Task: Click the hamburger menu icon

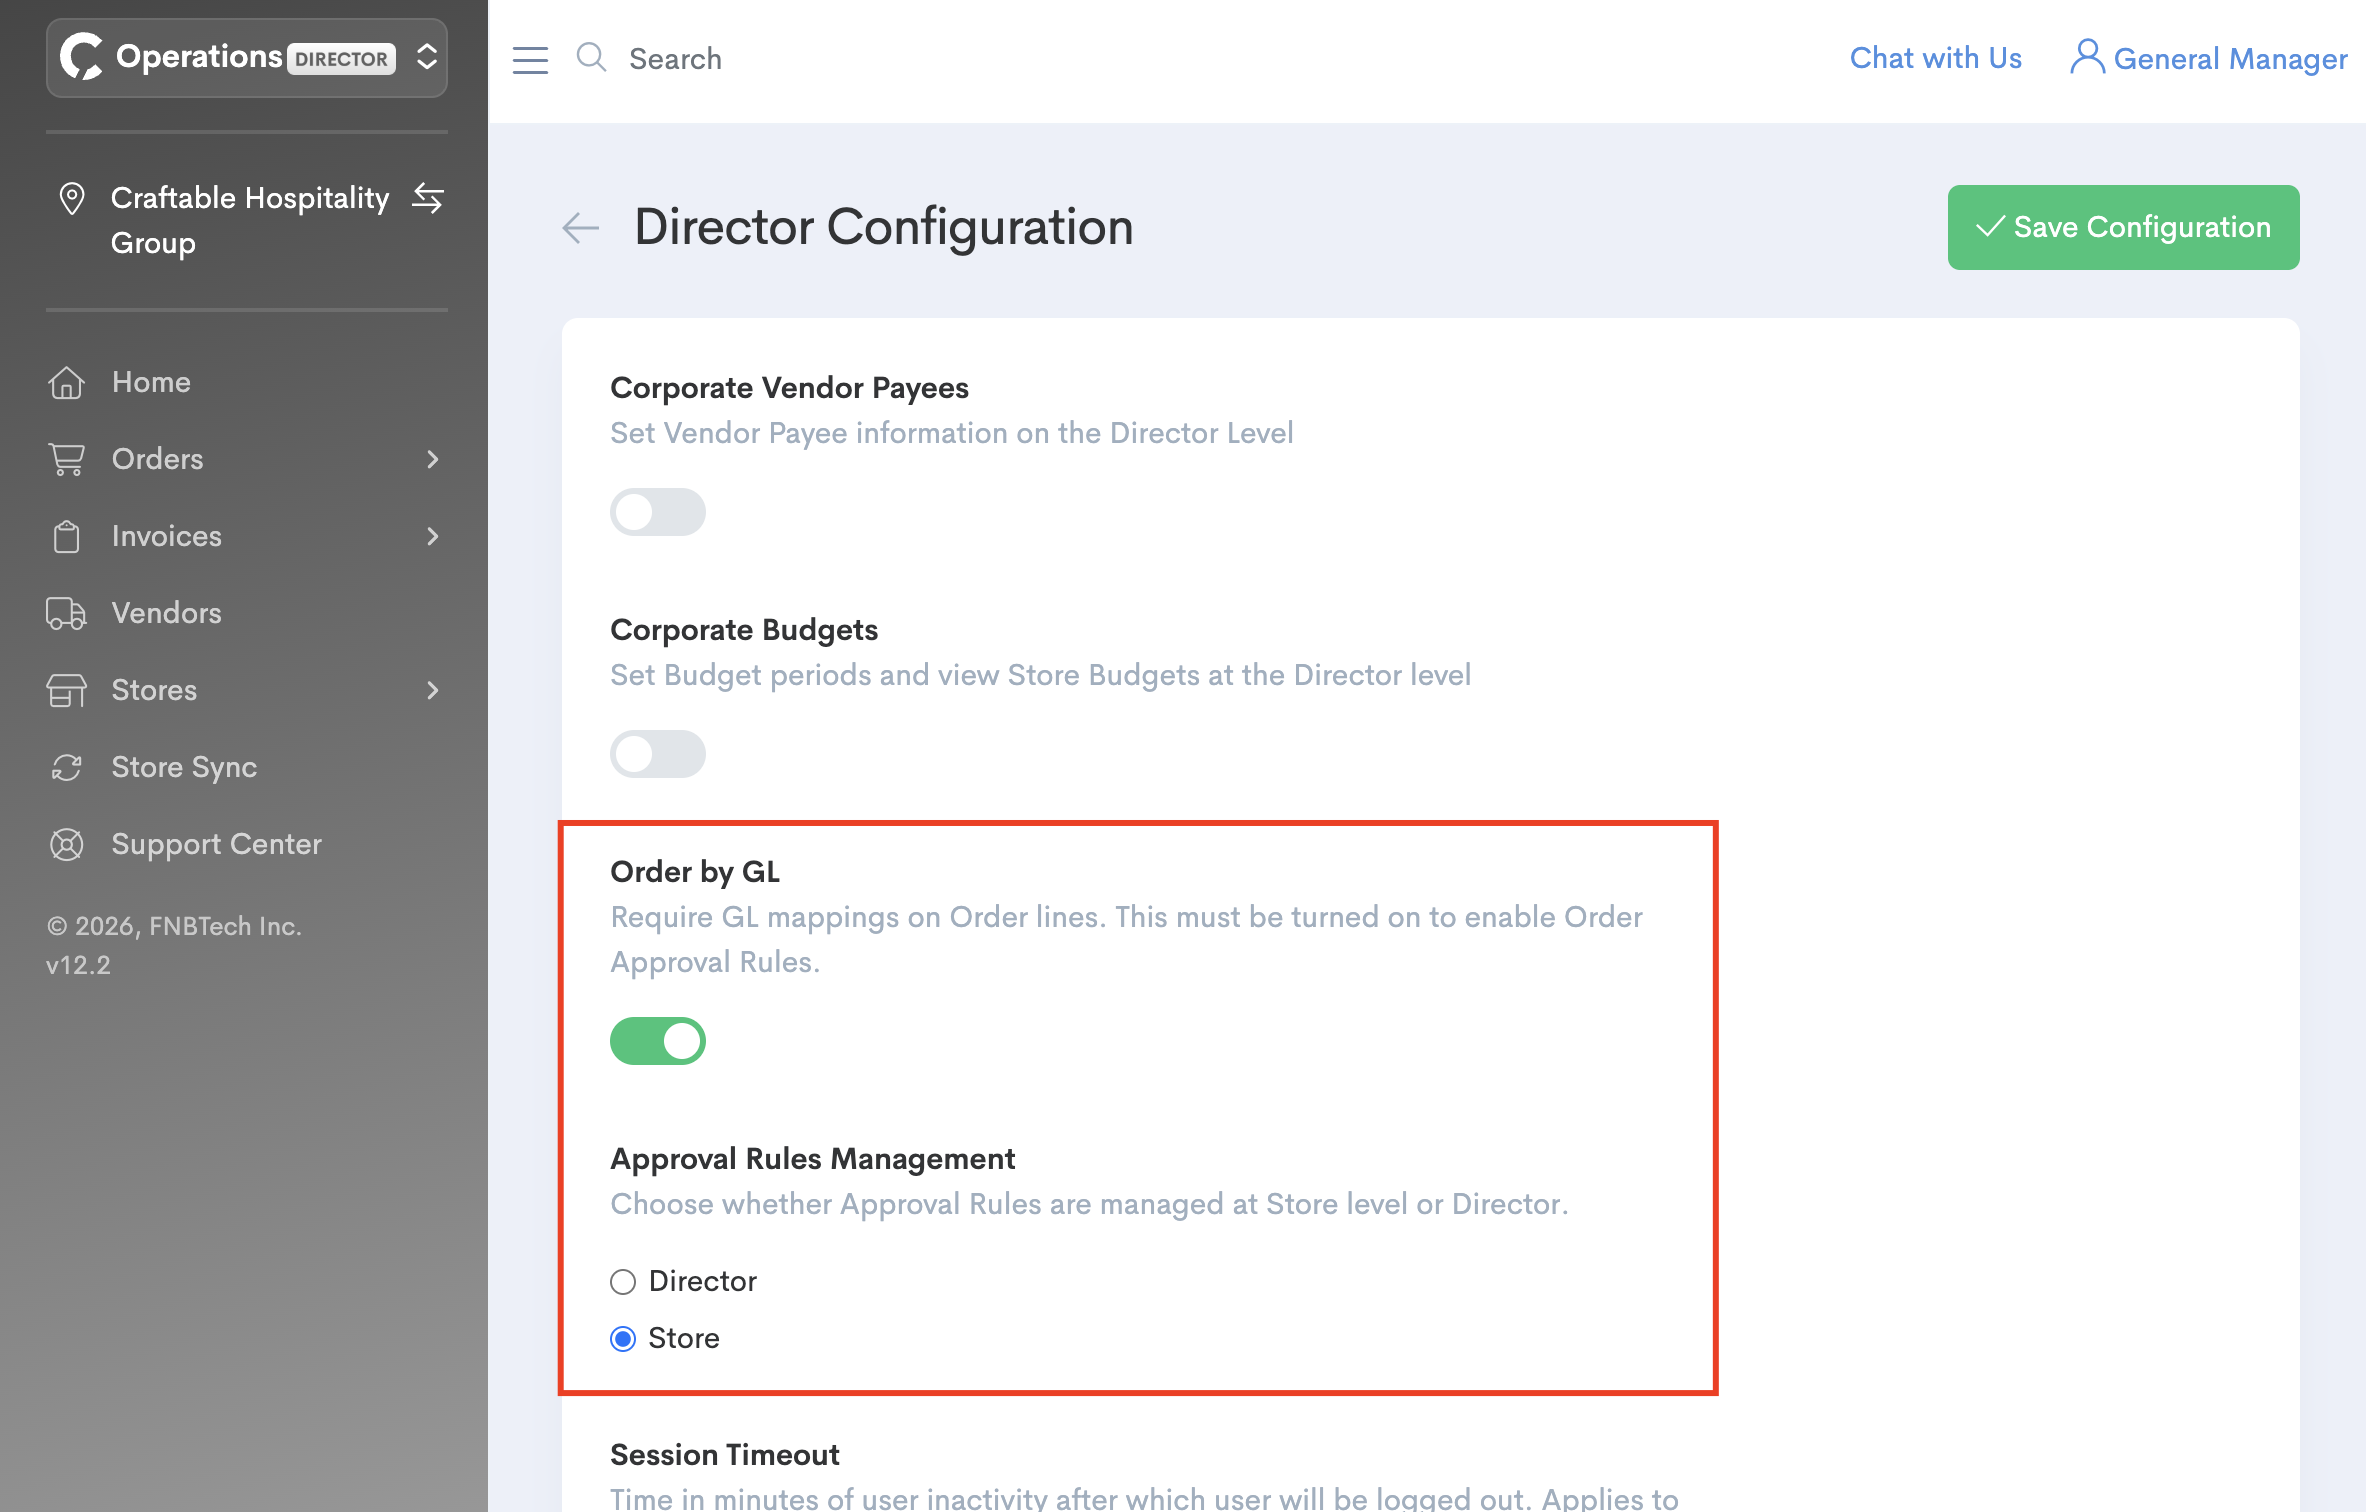Action: [x=530, y=59]
